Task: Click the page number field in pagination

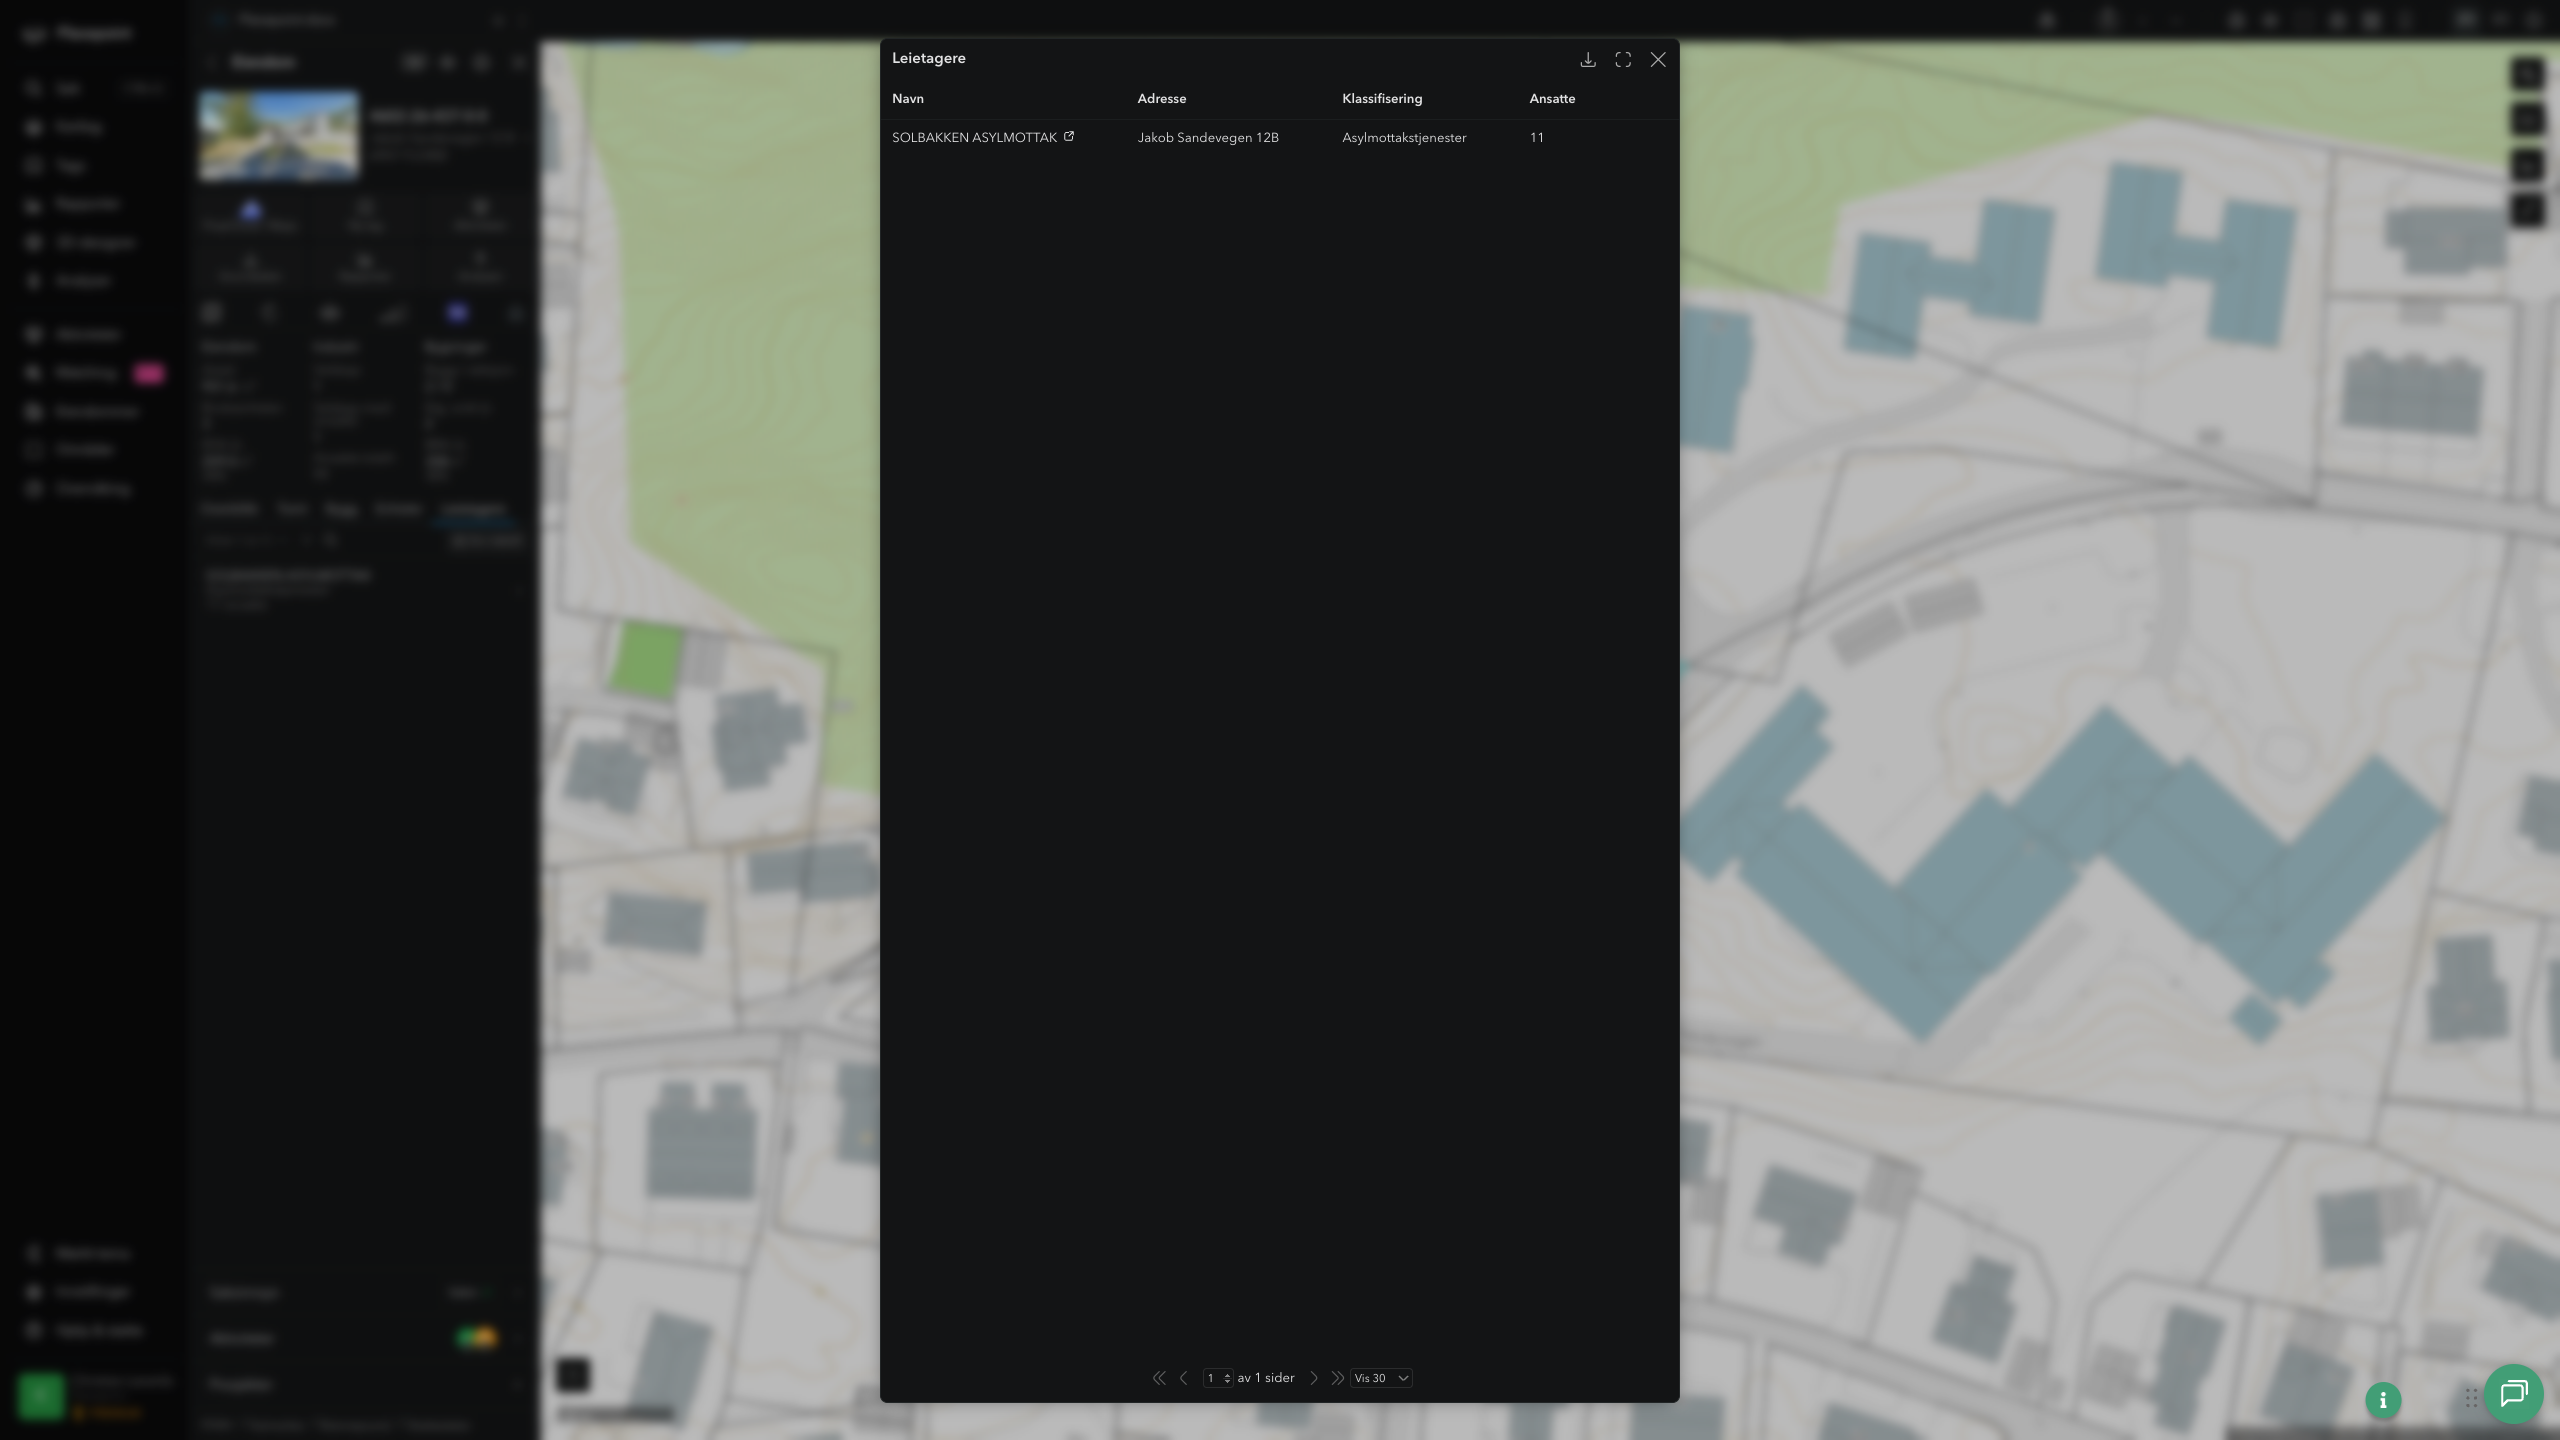Action: [1217, 1378]
